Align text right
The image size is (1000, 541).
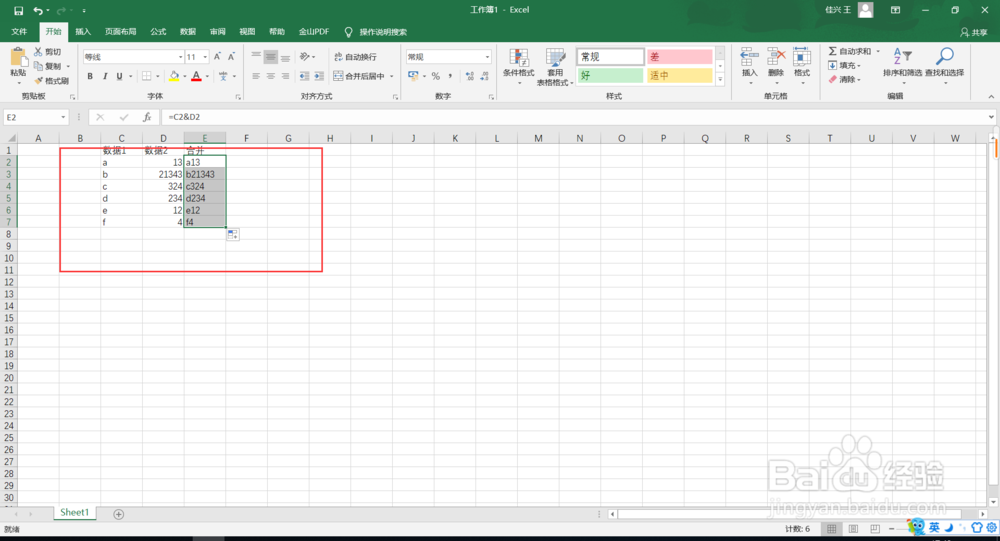point(285,76)
